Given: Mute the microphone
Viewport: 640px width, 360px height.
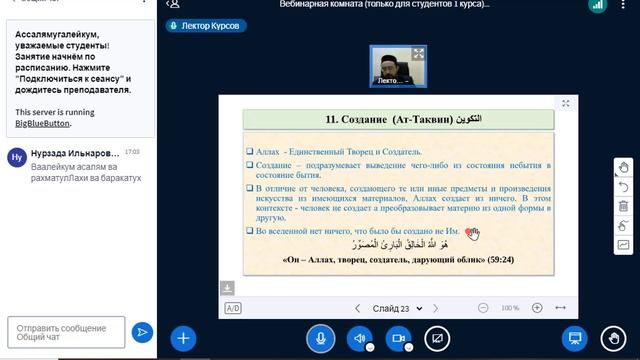Looking at the screenshot, I should 321,338.
